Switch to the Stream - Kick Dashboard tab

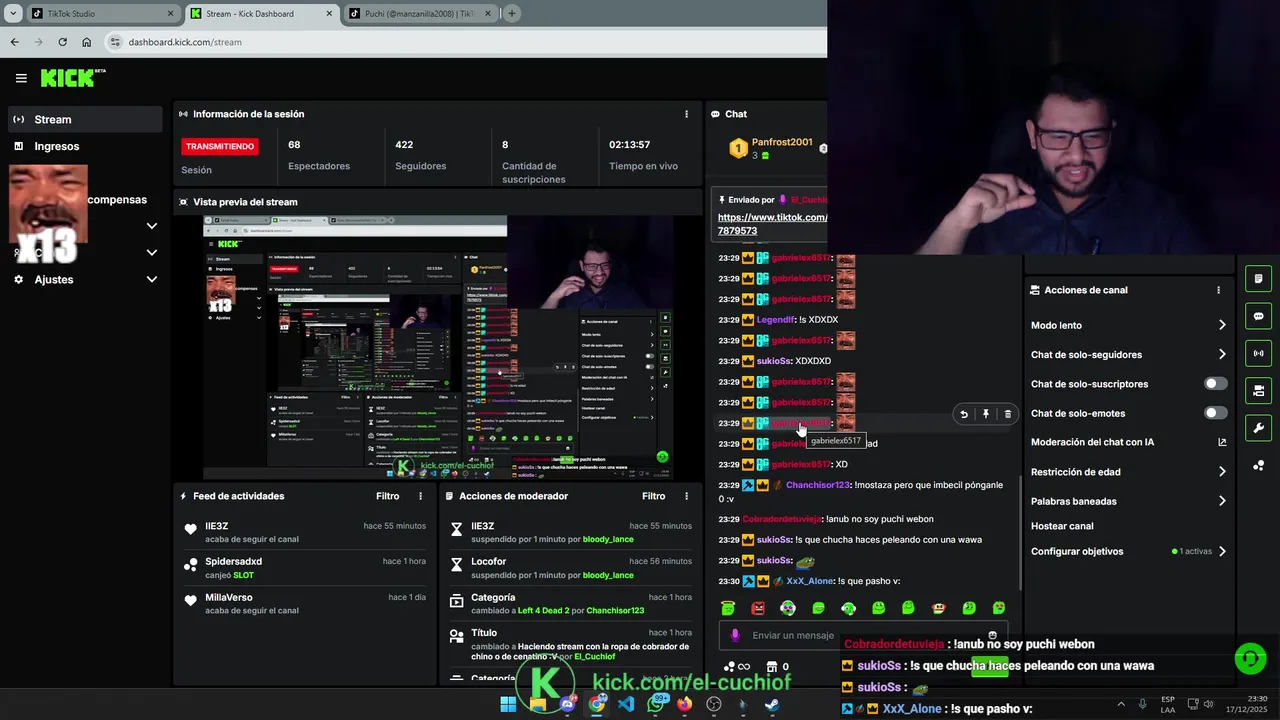pyautogui.click(x=260, y=14)
